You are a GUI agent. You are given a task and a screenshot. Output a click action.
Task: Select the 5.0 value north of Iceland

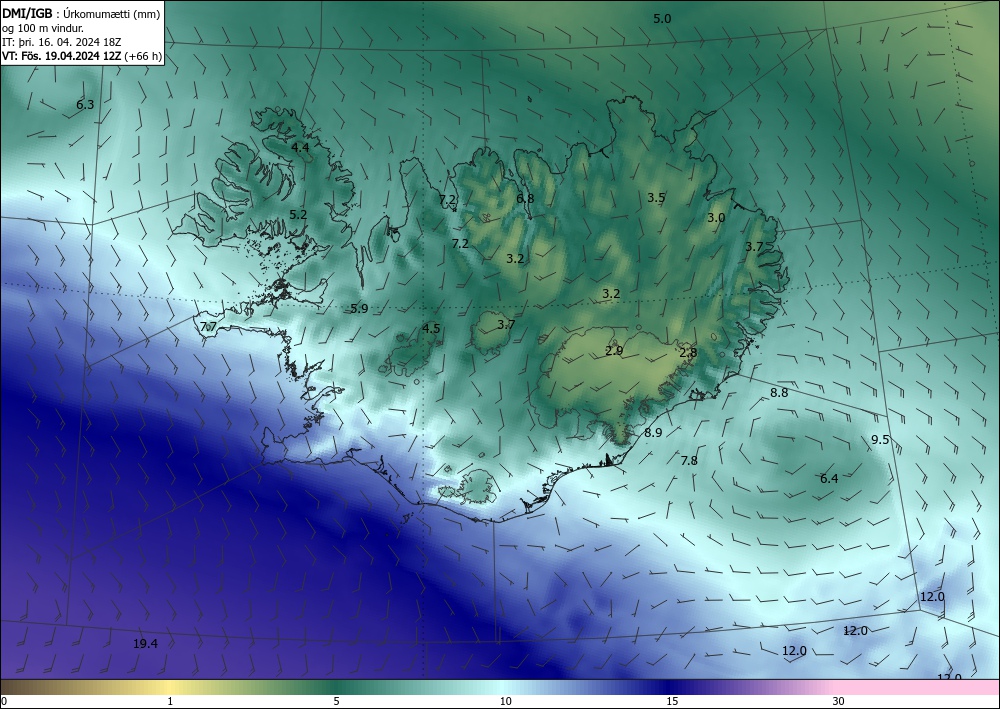click(662, 18)
